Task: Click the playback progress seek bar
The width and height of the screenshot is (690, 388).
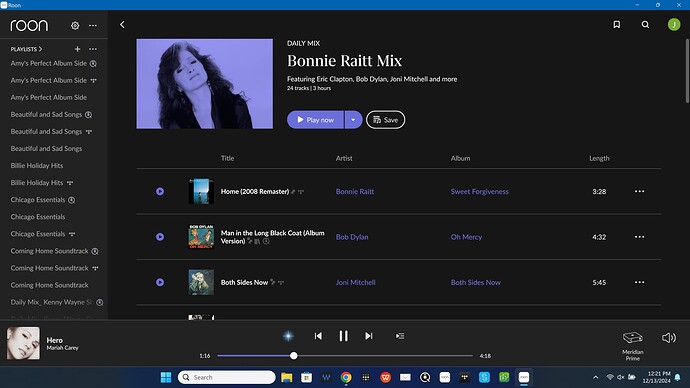Action: [x=345, y=355]
